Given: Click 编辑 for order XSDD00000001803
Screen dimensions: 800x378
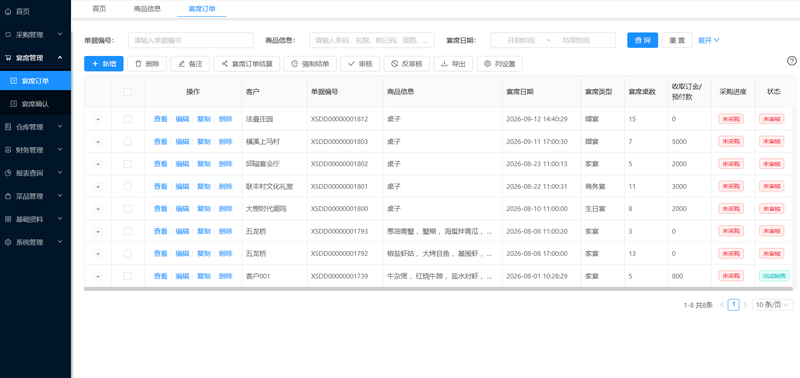Looking at the screenshot, I should [182, 141].
